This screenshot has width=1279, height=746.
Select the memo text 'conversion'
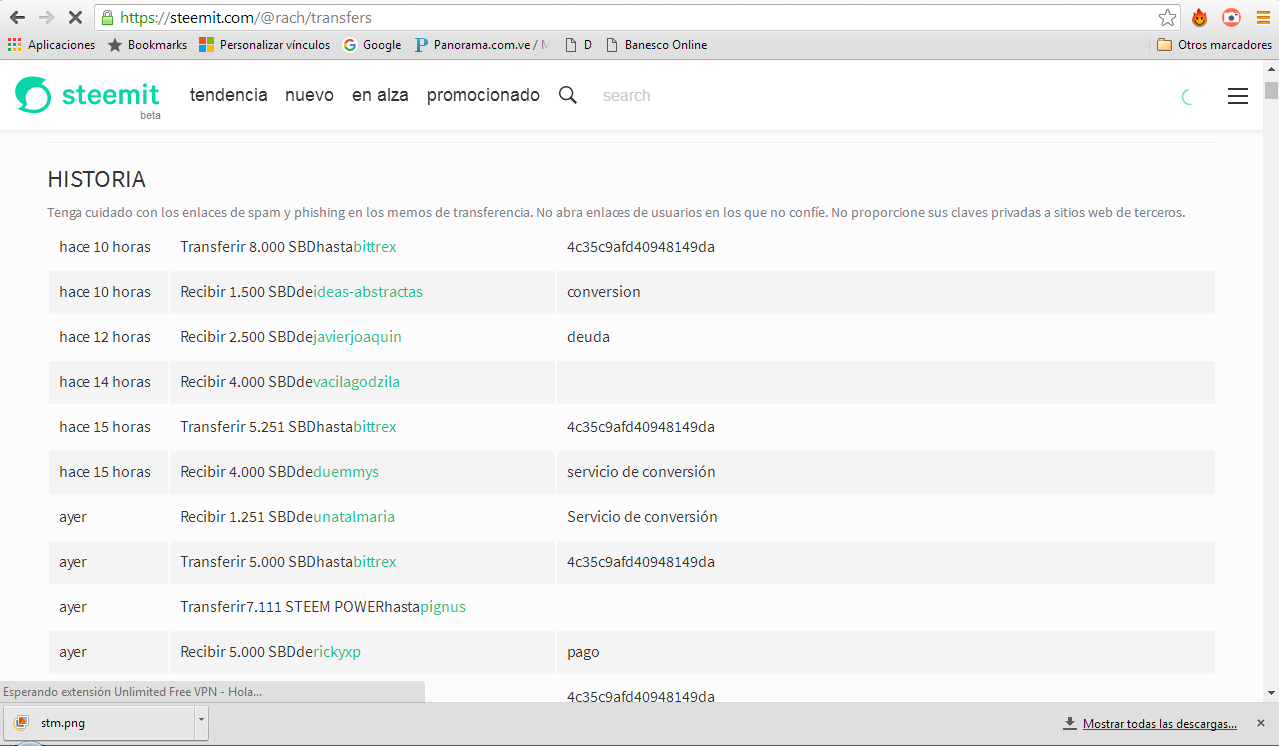[x=604, y=292]
